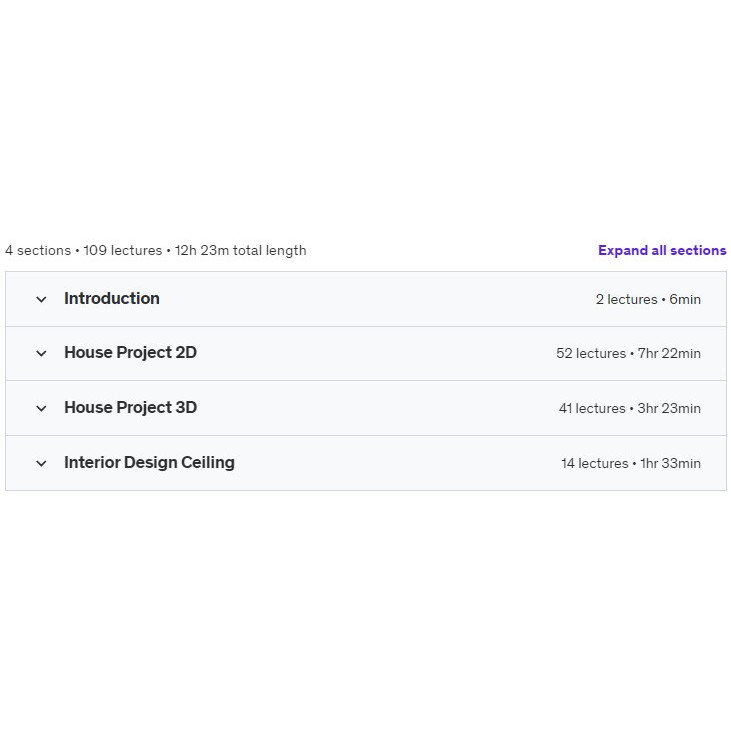731x731 pixels.
Task: Select the House Project 2D title
Action: click(130, 353)
